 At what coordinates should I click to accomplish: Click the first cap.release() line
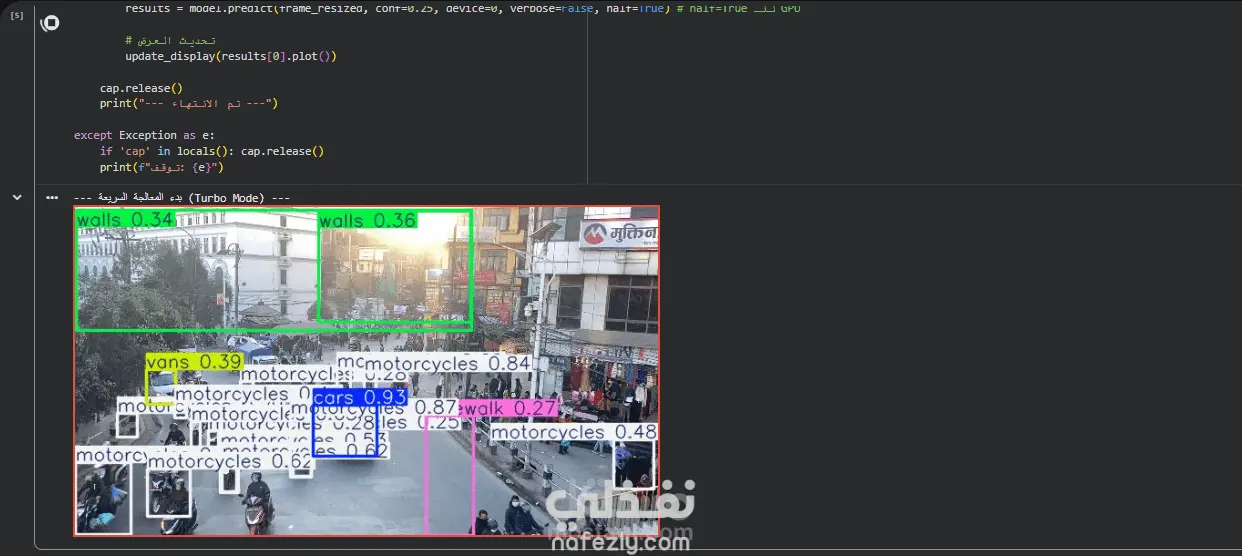coord(141,88)
